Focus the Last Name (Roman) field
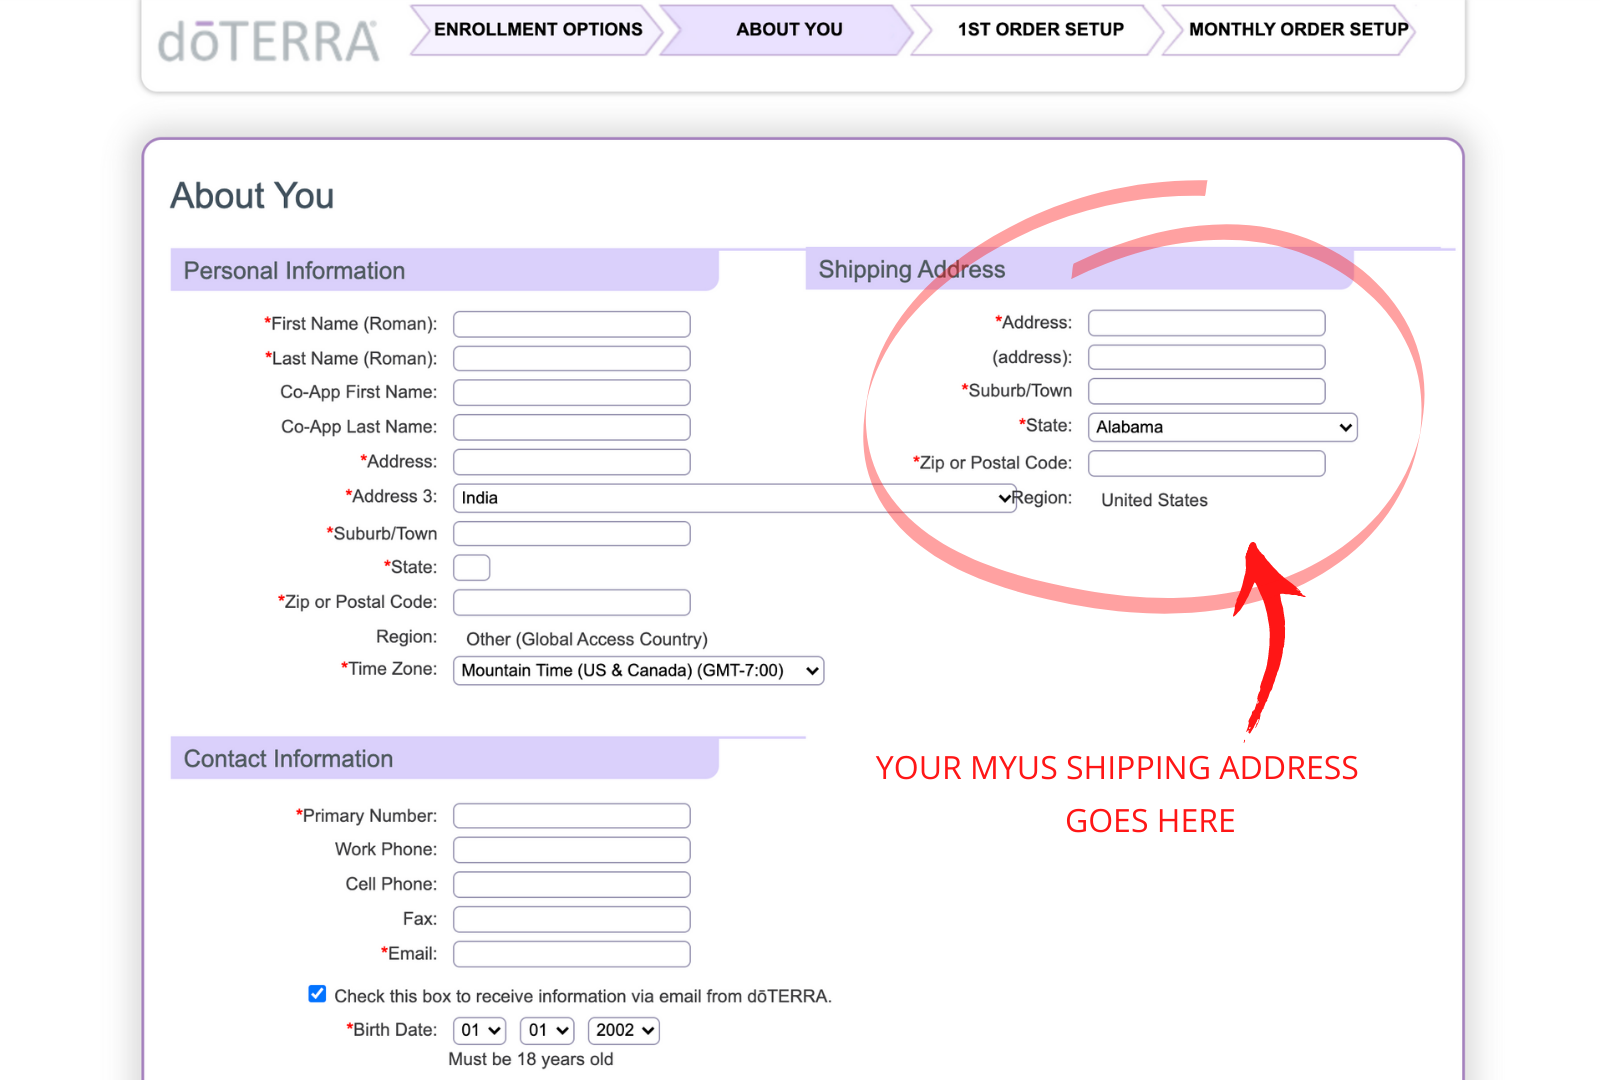 coord(572,358)
